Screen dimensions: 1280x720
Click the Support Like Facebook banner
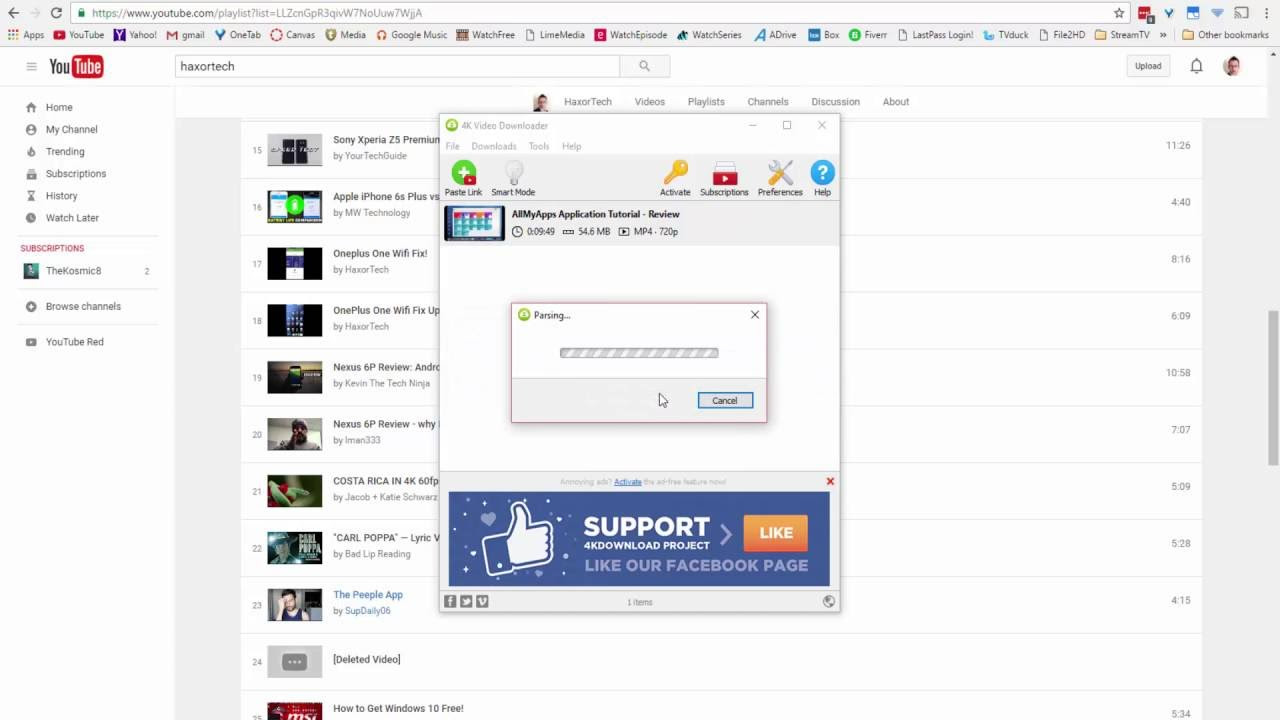pyautogui.click(x=639, y=539)
